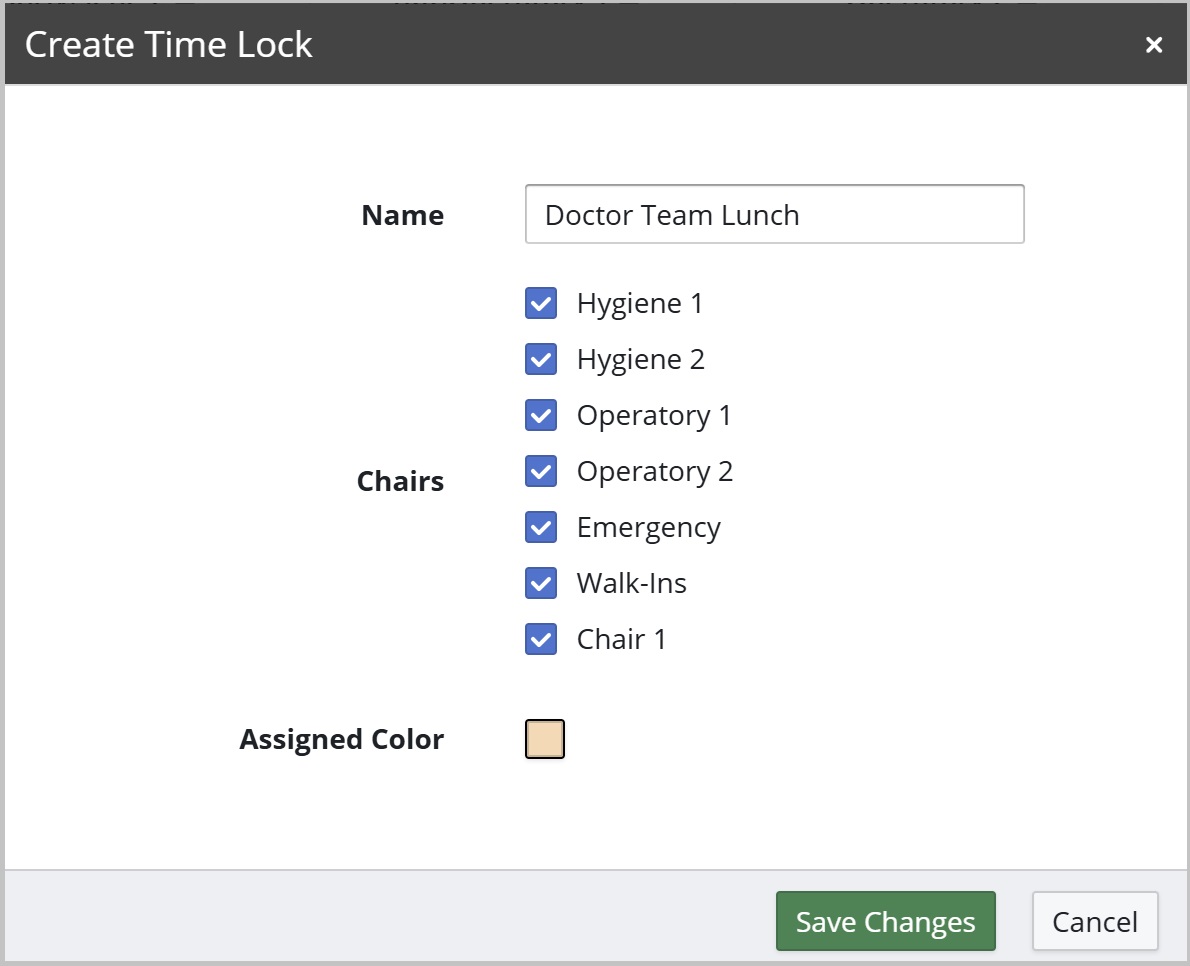1190x966 pixels.
Task: Click the Emergency label text
Action: point(649,527)
